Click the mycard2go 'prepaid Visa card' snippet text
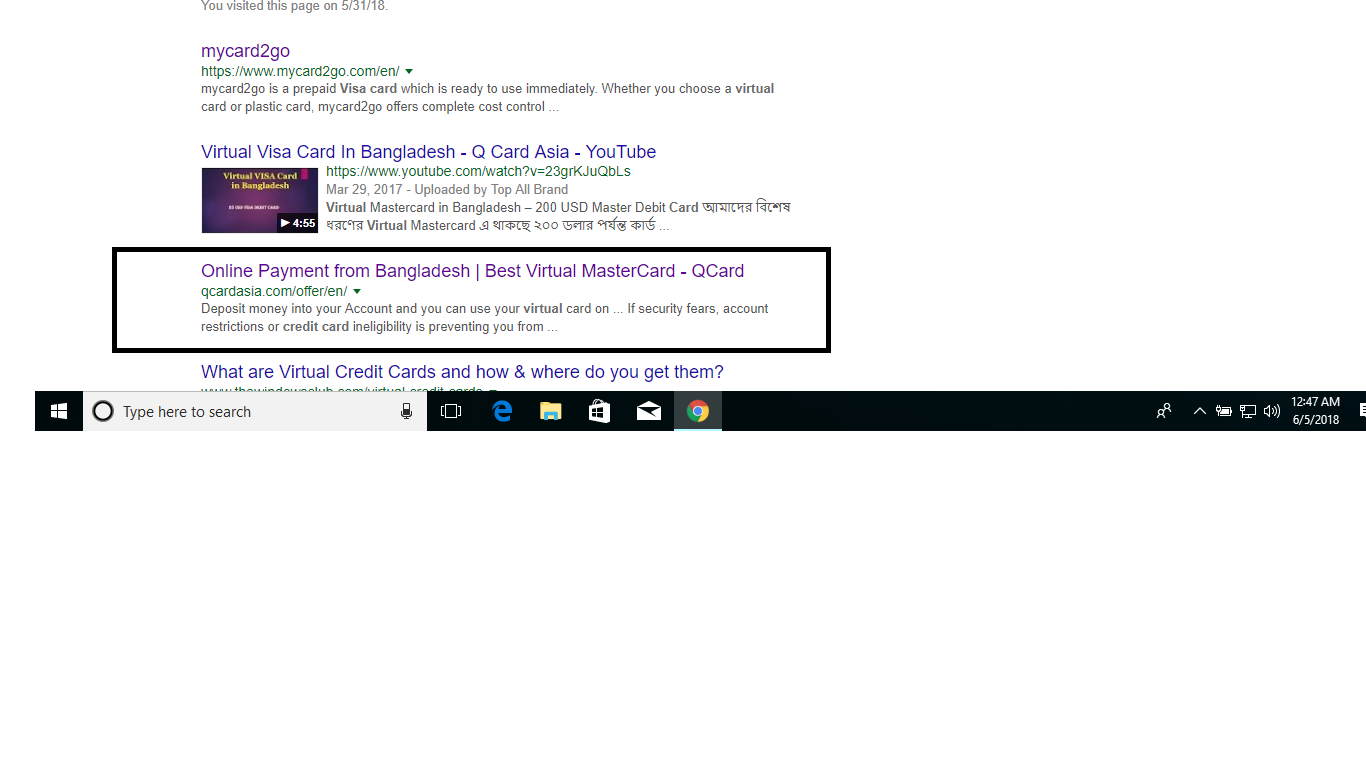This screenshot has width=1366, height=768. pos(488,98)
